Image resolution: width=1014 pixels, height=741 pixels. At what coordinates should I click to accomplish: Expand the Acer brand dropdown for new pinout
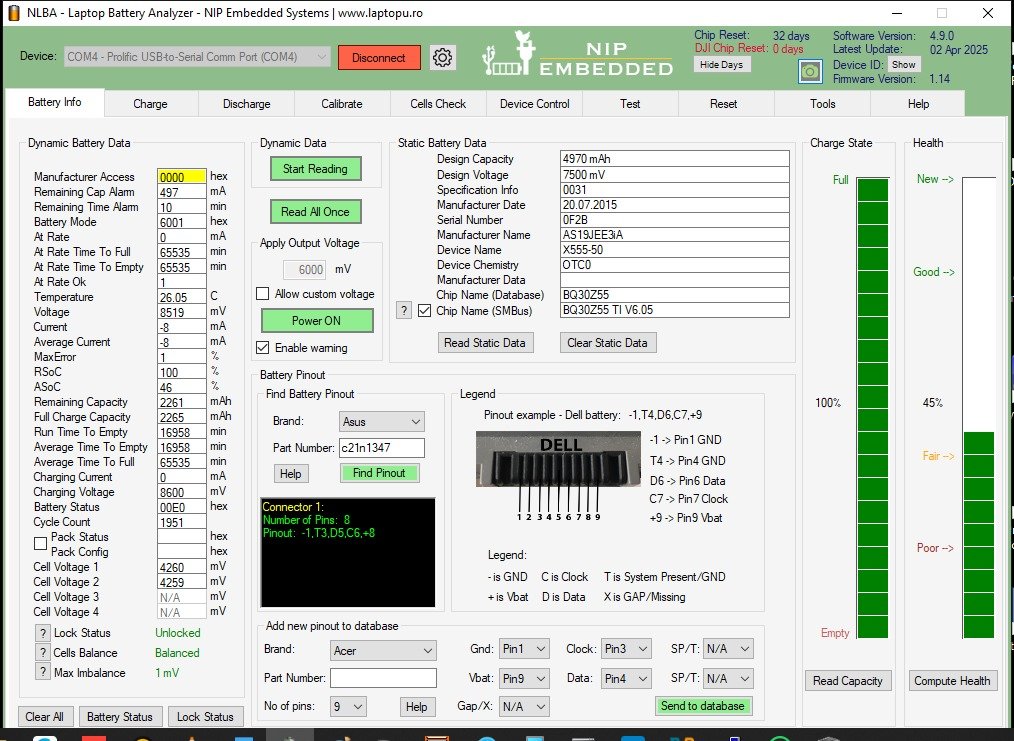click(x=383, y=651)
